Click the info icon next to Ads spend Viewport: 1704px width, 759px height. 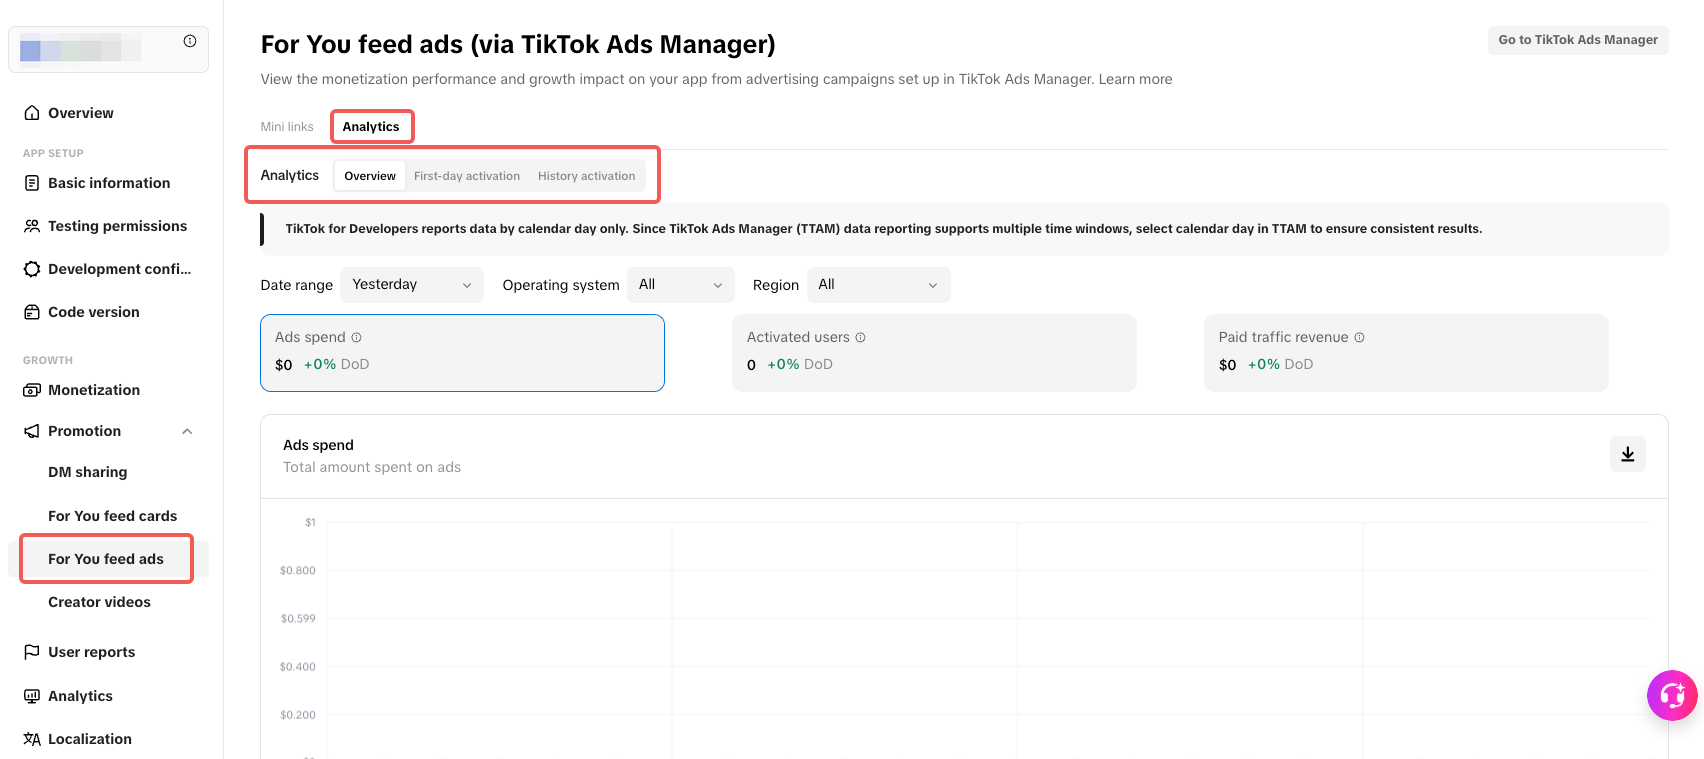356,338
